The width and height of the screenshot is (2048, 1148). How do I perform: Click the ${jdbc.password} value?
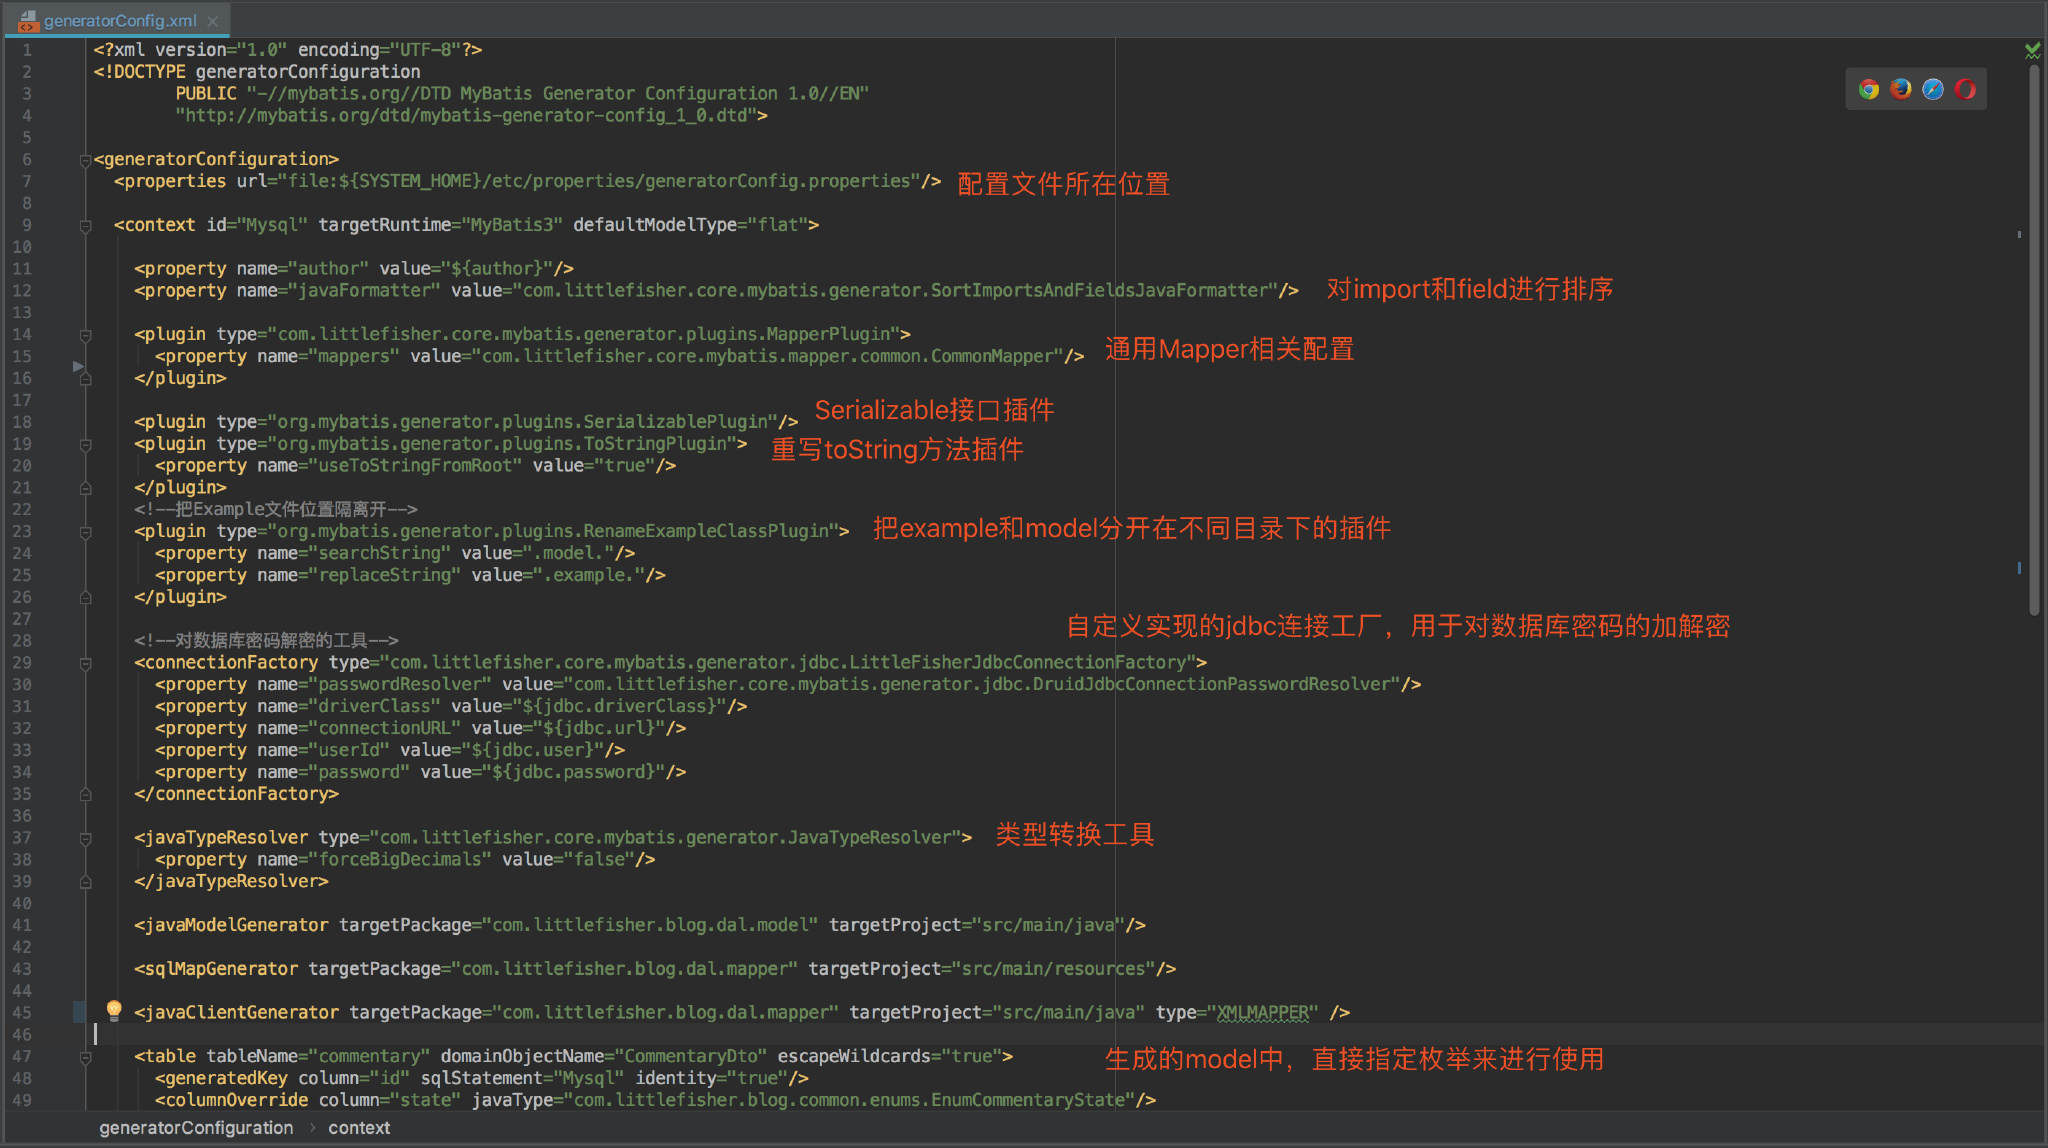573,772
